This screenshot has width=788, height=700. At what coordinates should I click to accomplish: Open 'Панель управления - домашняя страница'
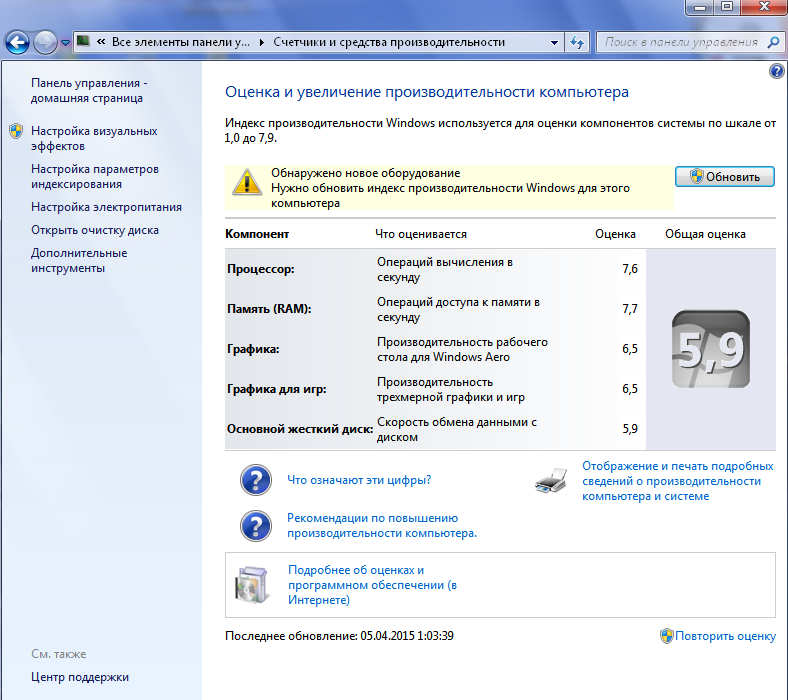click(x=89, y=90)
